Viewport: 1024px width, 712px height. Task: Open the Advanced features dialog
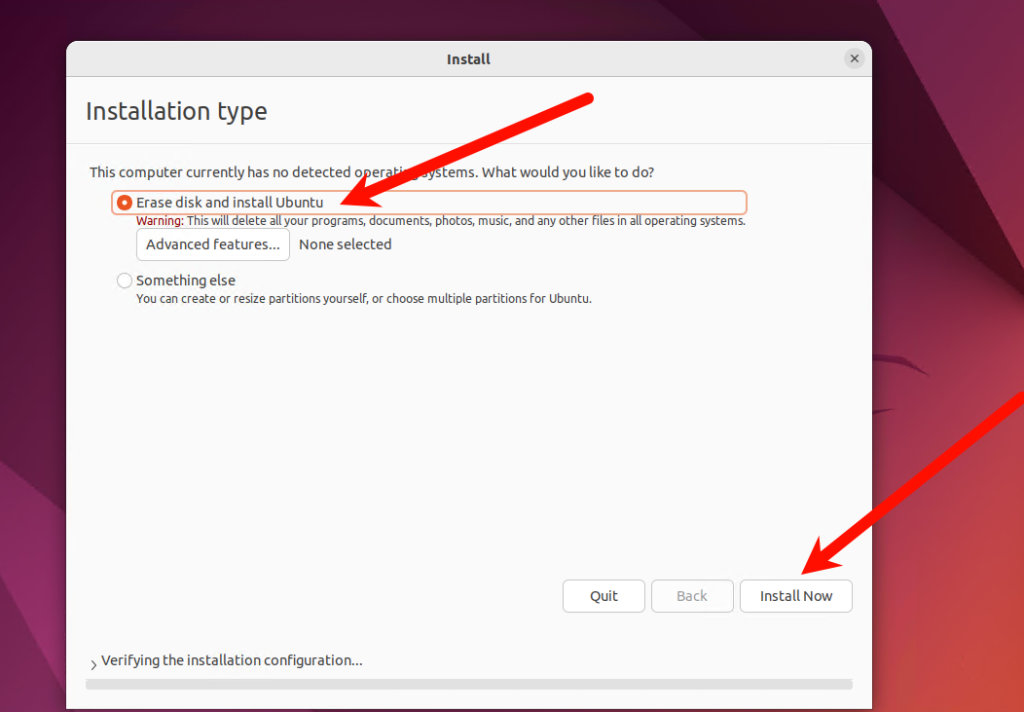point(213,244)
